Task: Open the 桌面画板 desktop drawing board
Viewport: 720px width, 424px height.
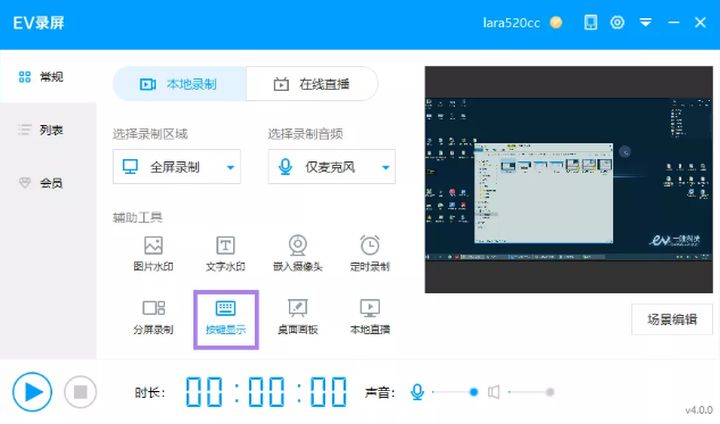Action: [298, 317]
